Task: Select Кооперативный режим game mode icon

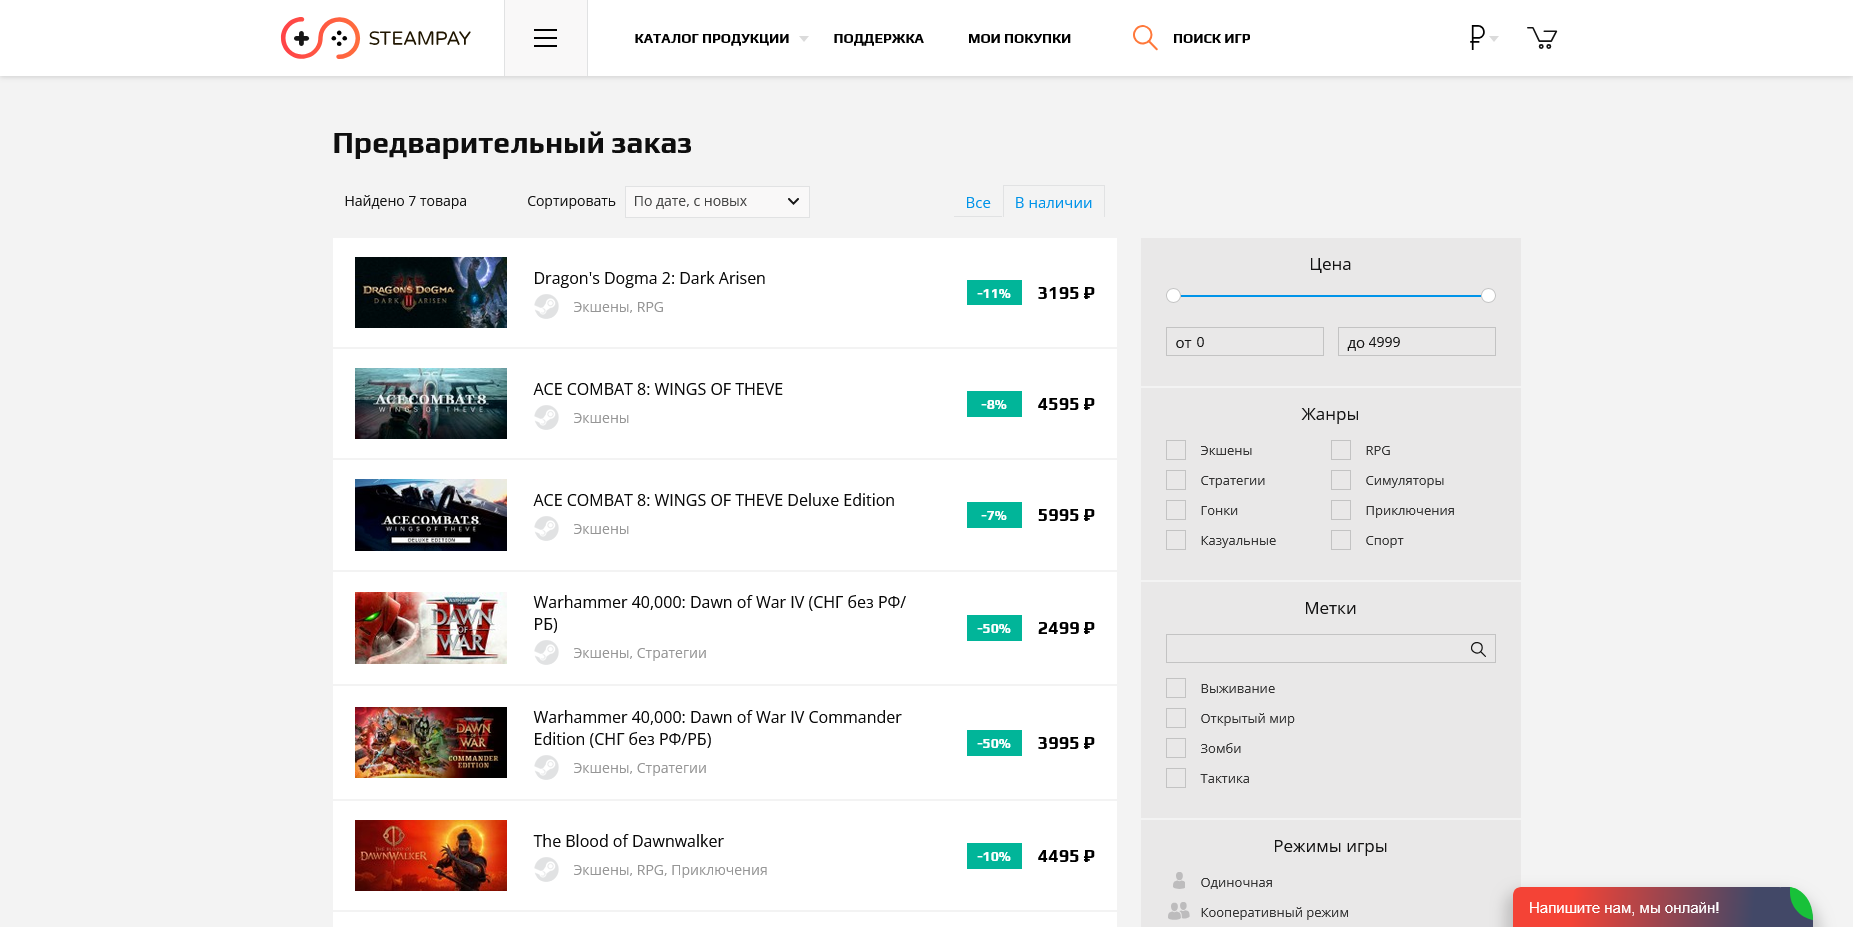Action: pos(1179,911)
